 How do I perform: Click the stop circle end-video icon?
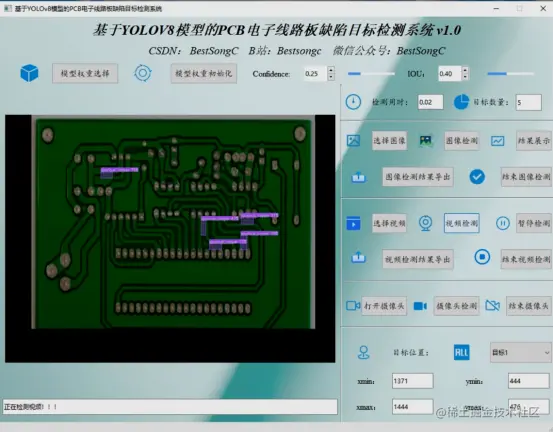[x=482, y=257]
